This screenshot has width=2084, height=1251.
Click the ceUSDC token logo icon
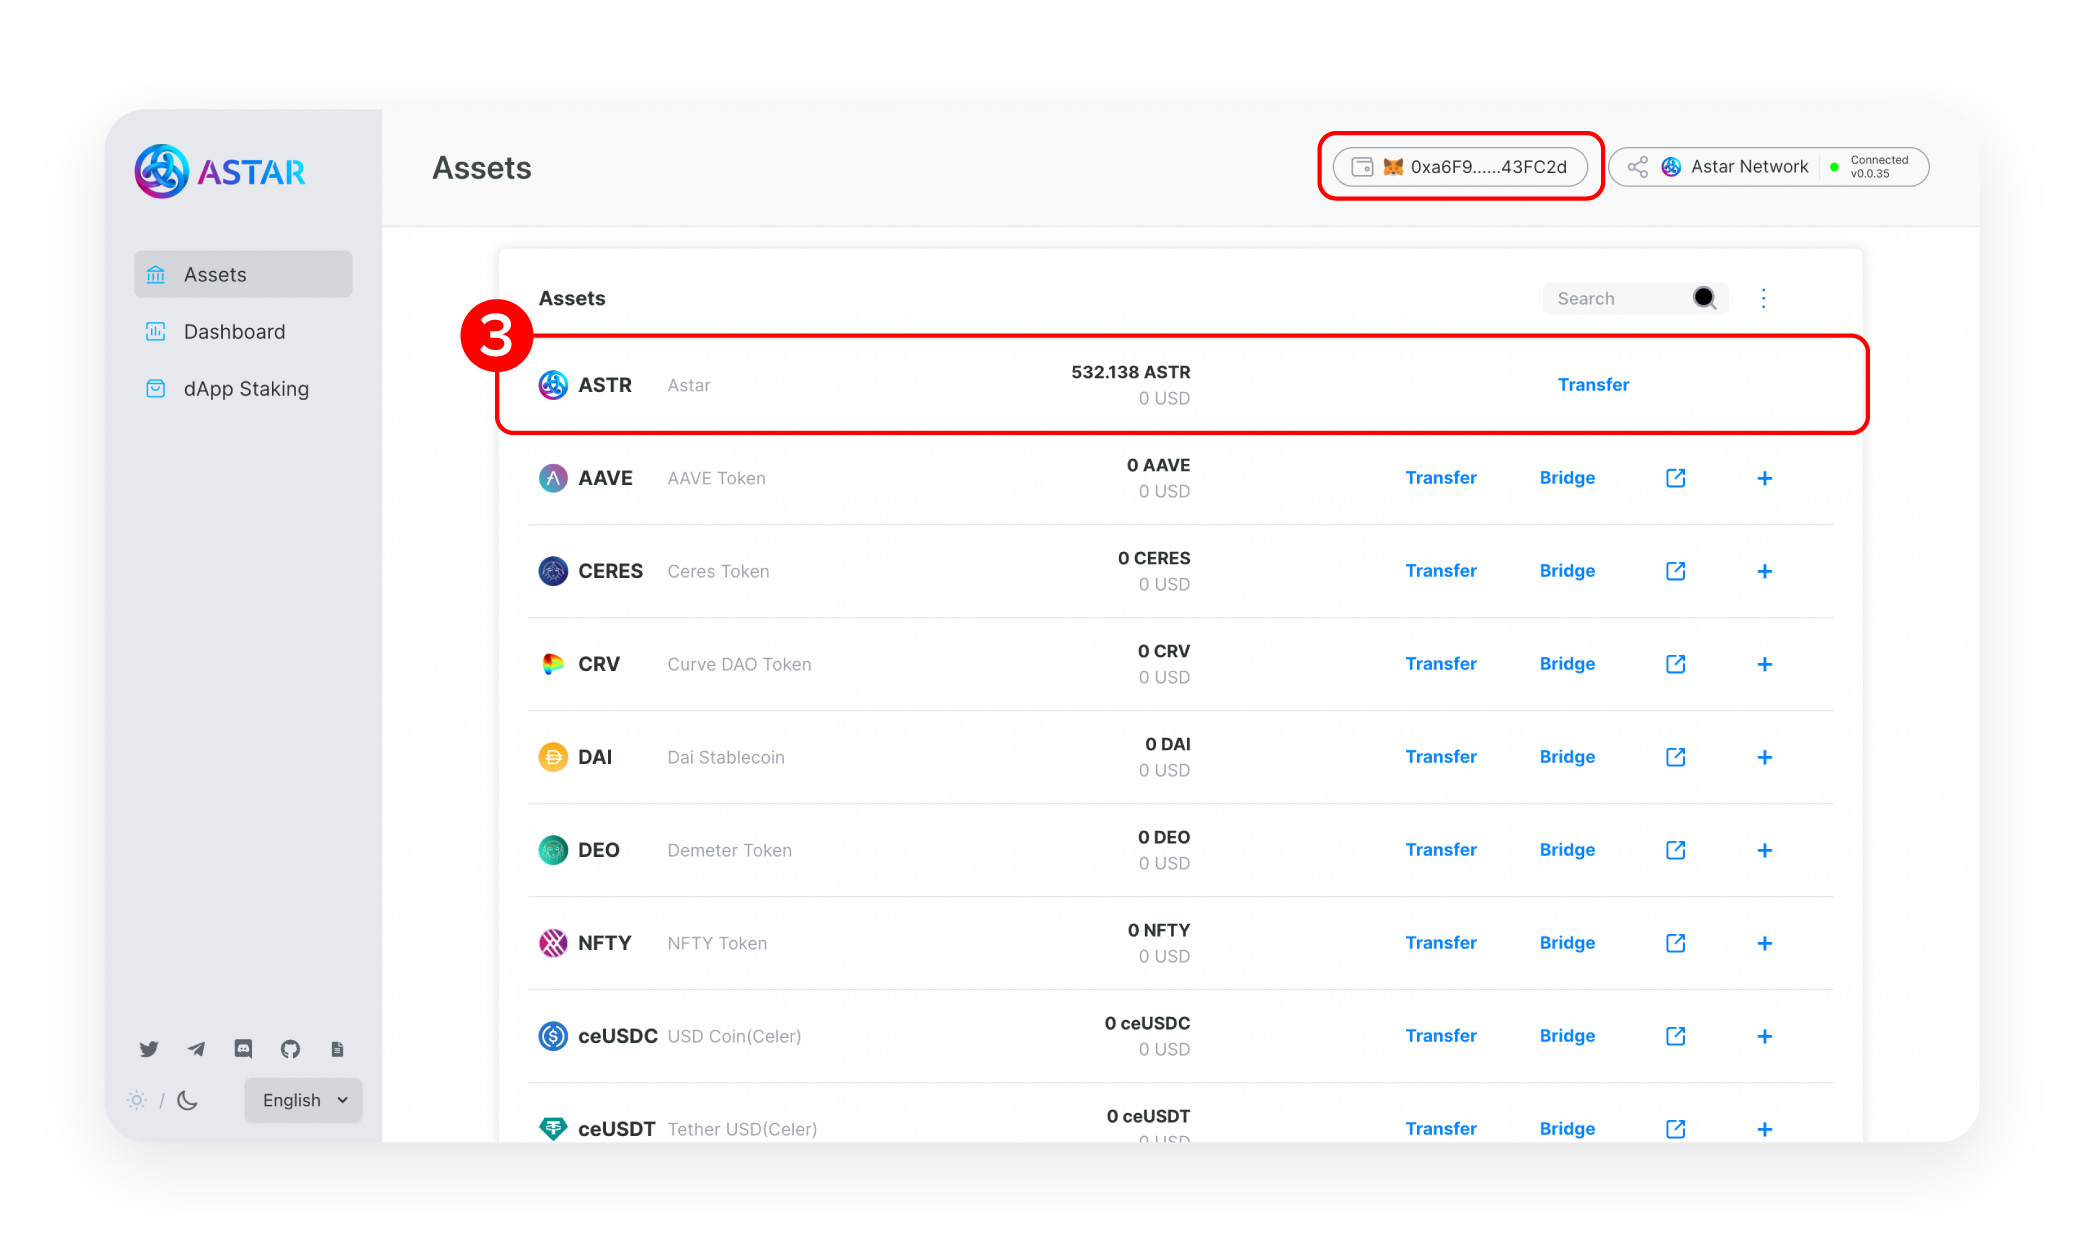(553, 1036)
